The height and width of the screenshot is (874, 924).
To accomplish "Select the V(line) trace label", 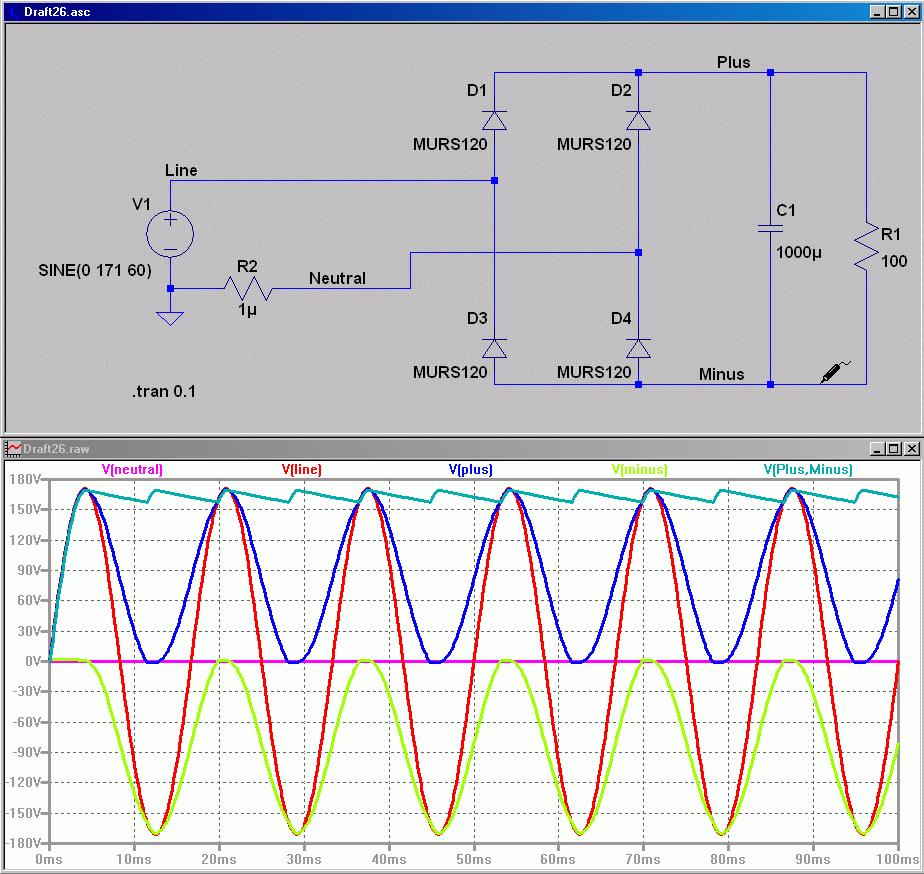I will (x=302, y=470).
